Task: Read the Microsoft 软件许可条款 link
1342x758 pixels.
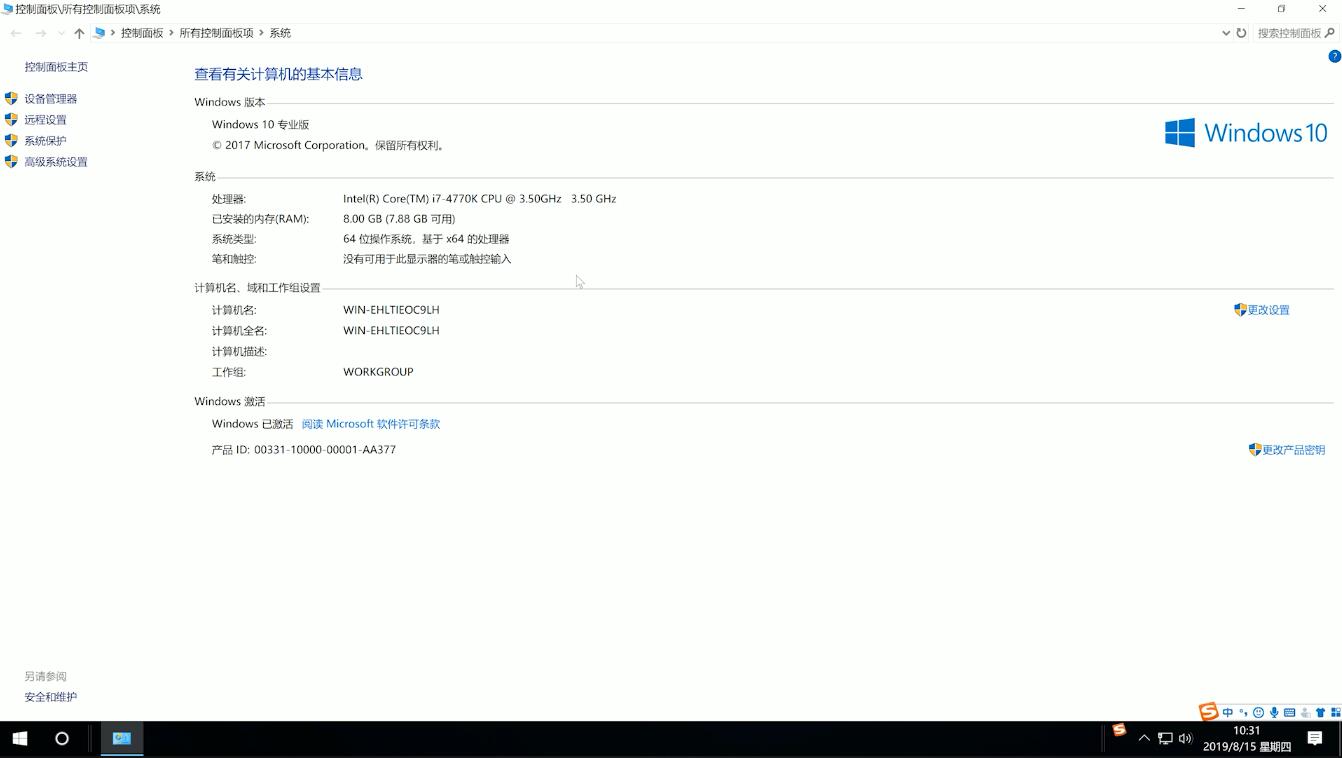Action: 371,424
